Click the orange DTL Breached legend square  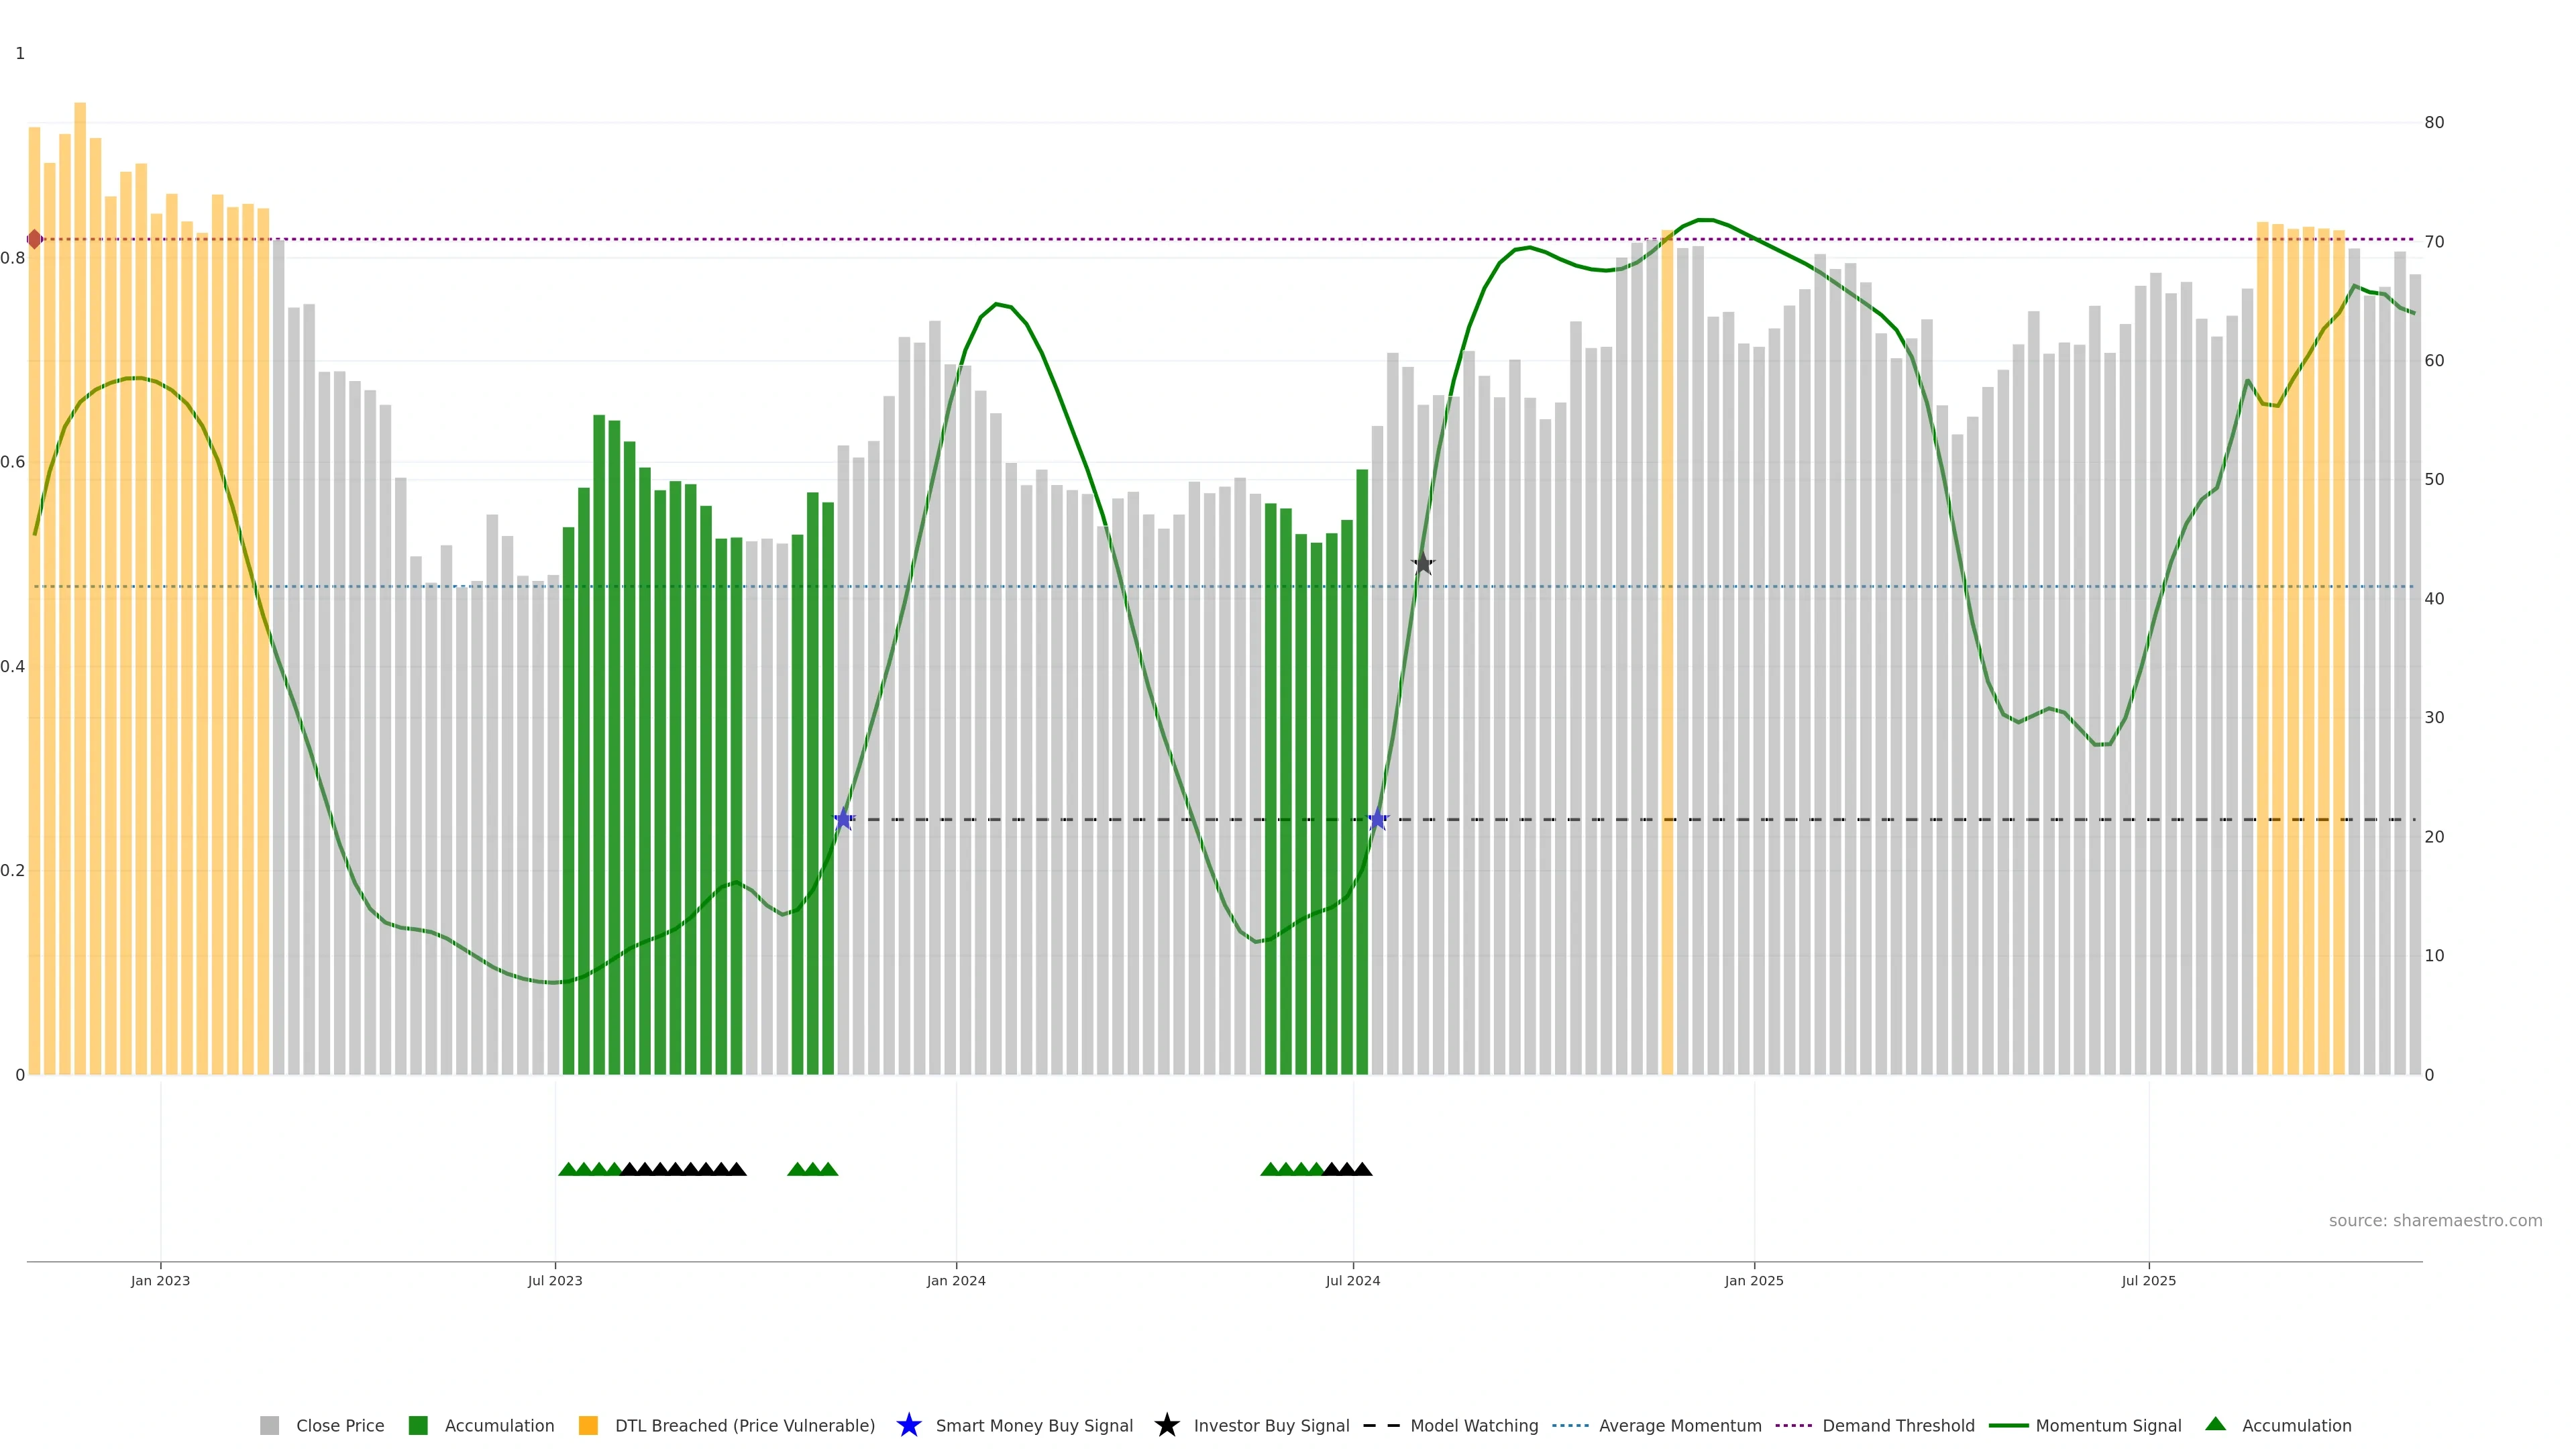tap(588, 1425)
